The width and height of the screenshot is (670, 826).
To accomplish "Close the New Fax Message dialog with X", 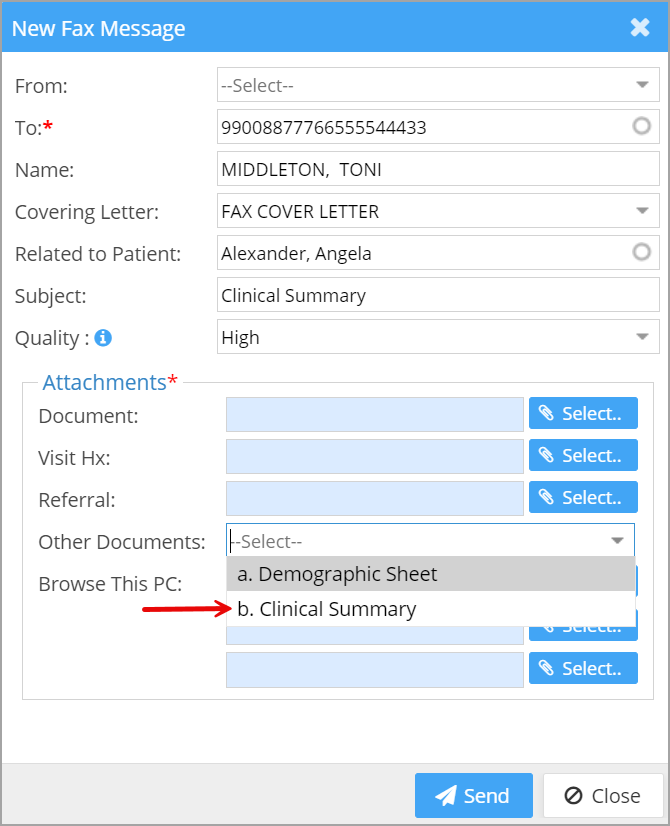I will coord(640,28).
